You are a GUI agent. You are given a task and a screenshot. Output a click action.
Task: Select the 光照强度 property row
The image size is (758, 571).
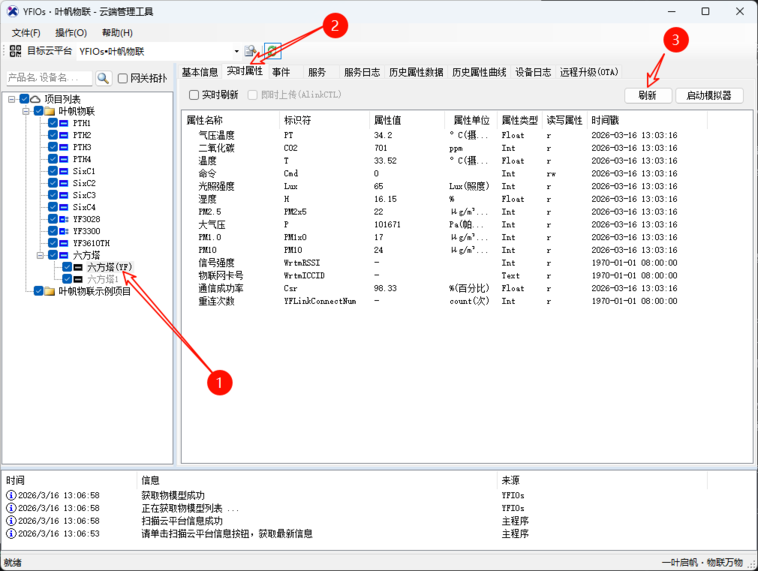tap(445, 186)
